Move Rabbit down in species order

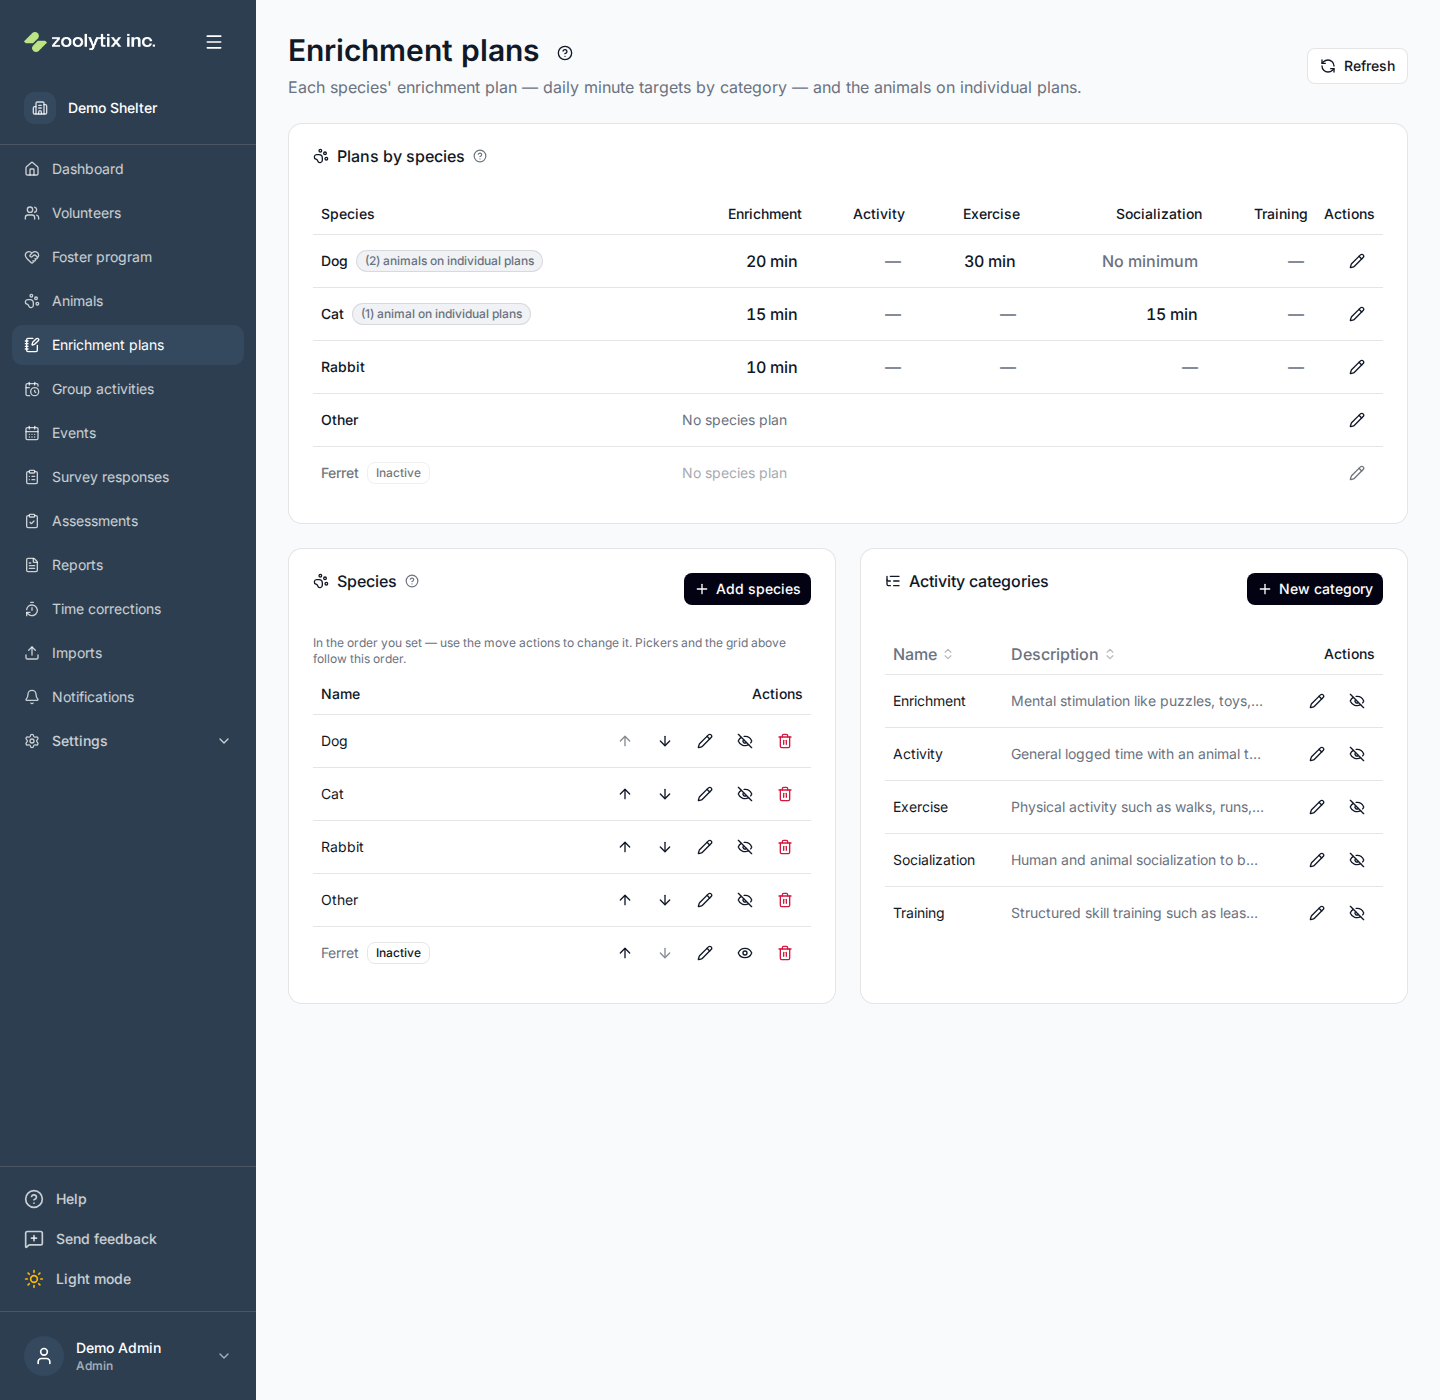[x=665, y=847]
